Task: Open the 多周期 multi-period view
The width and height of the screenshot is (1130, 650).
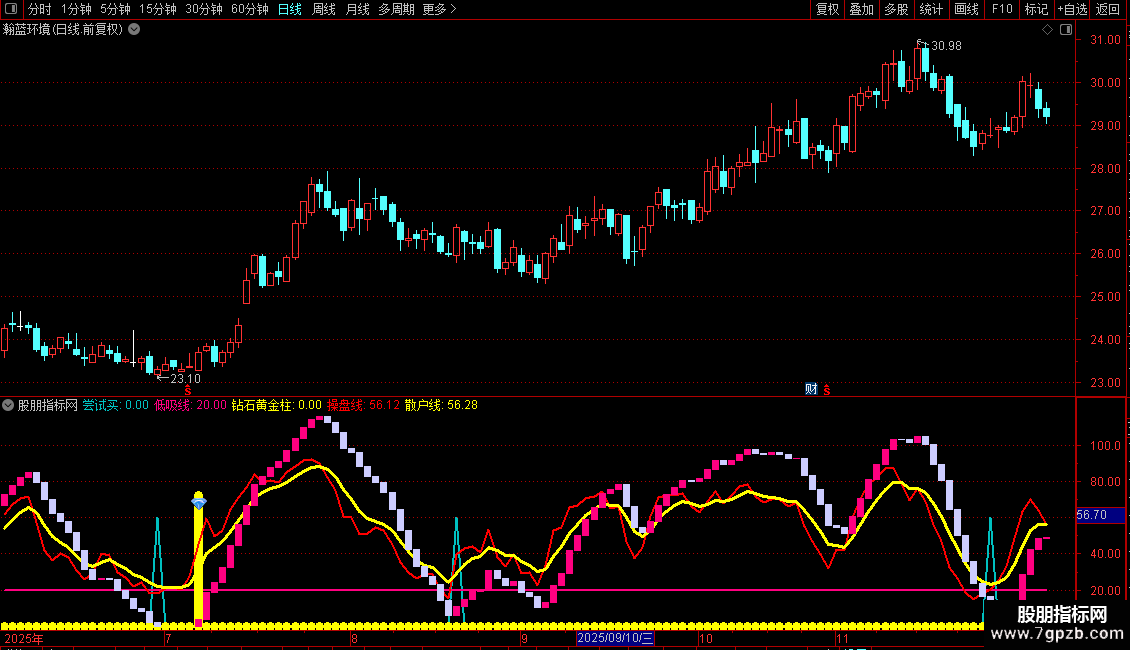Action: pos(396,9)
